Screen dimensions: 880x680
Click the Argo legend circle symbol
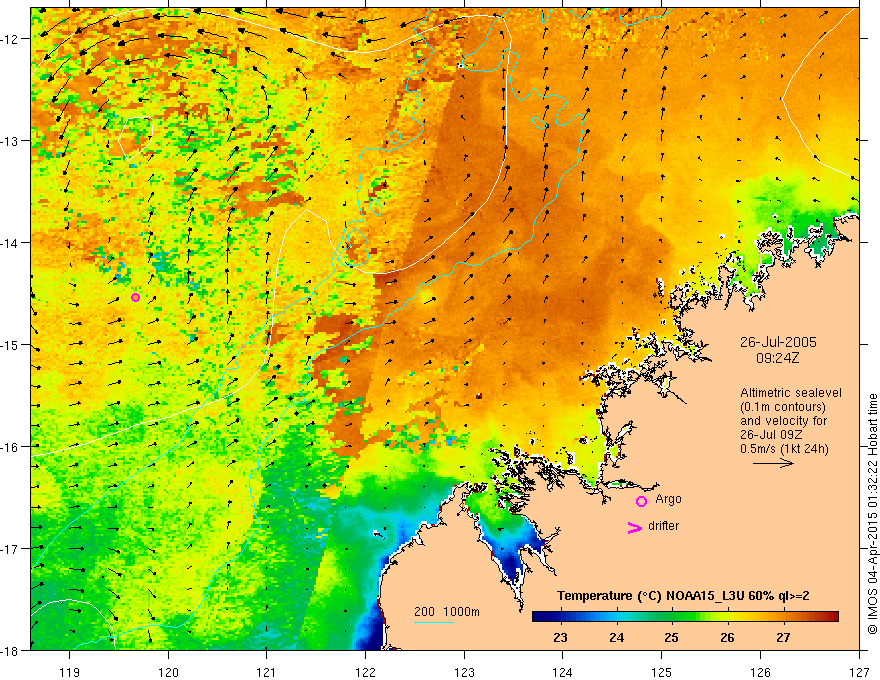641,501
